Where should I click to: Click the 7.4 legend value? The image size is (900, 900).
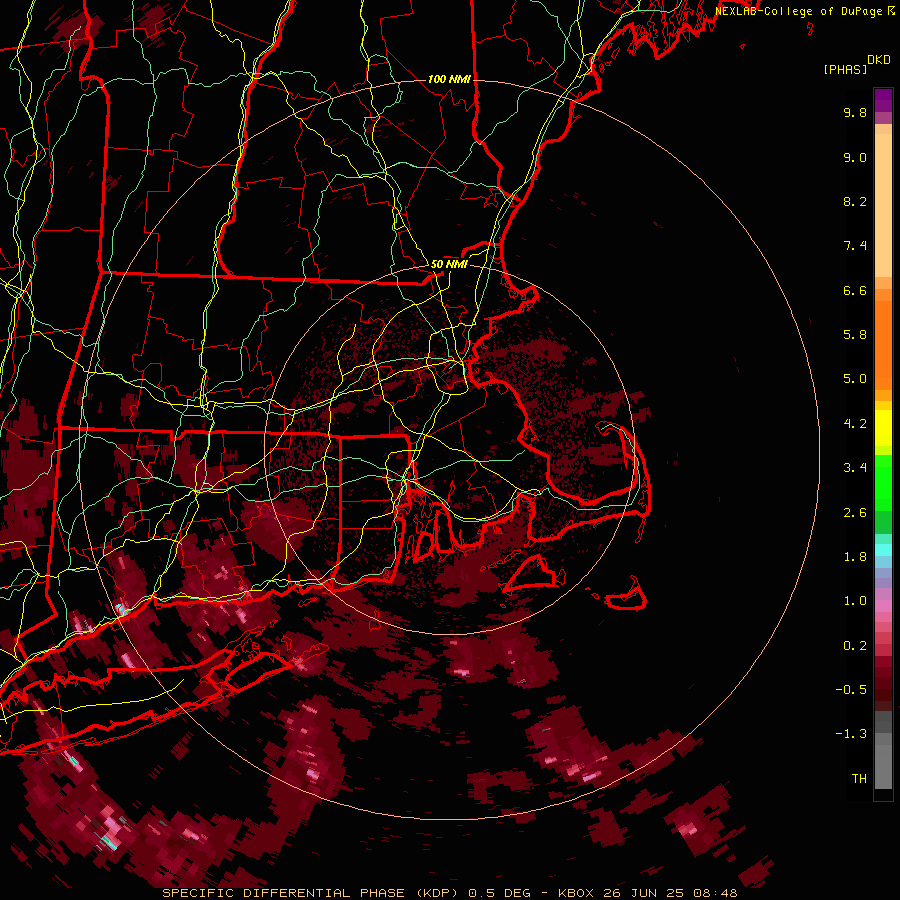point(855,246)
